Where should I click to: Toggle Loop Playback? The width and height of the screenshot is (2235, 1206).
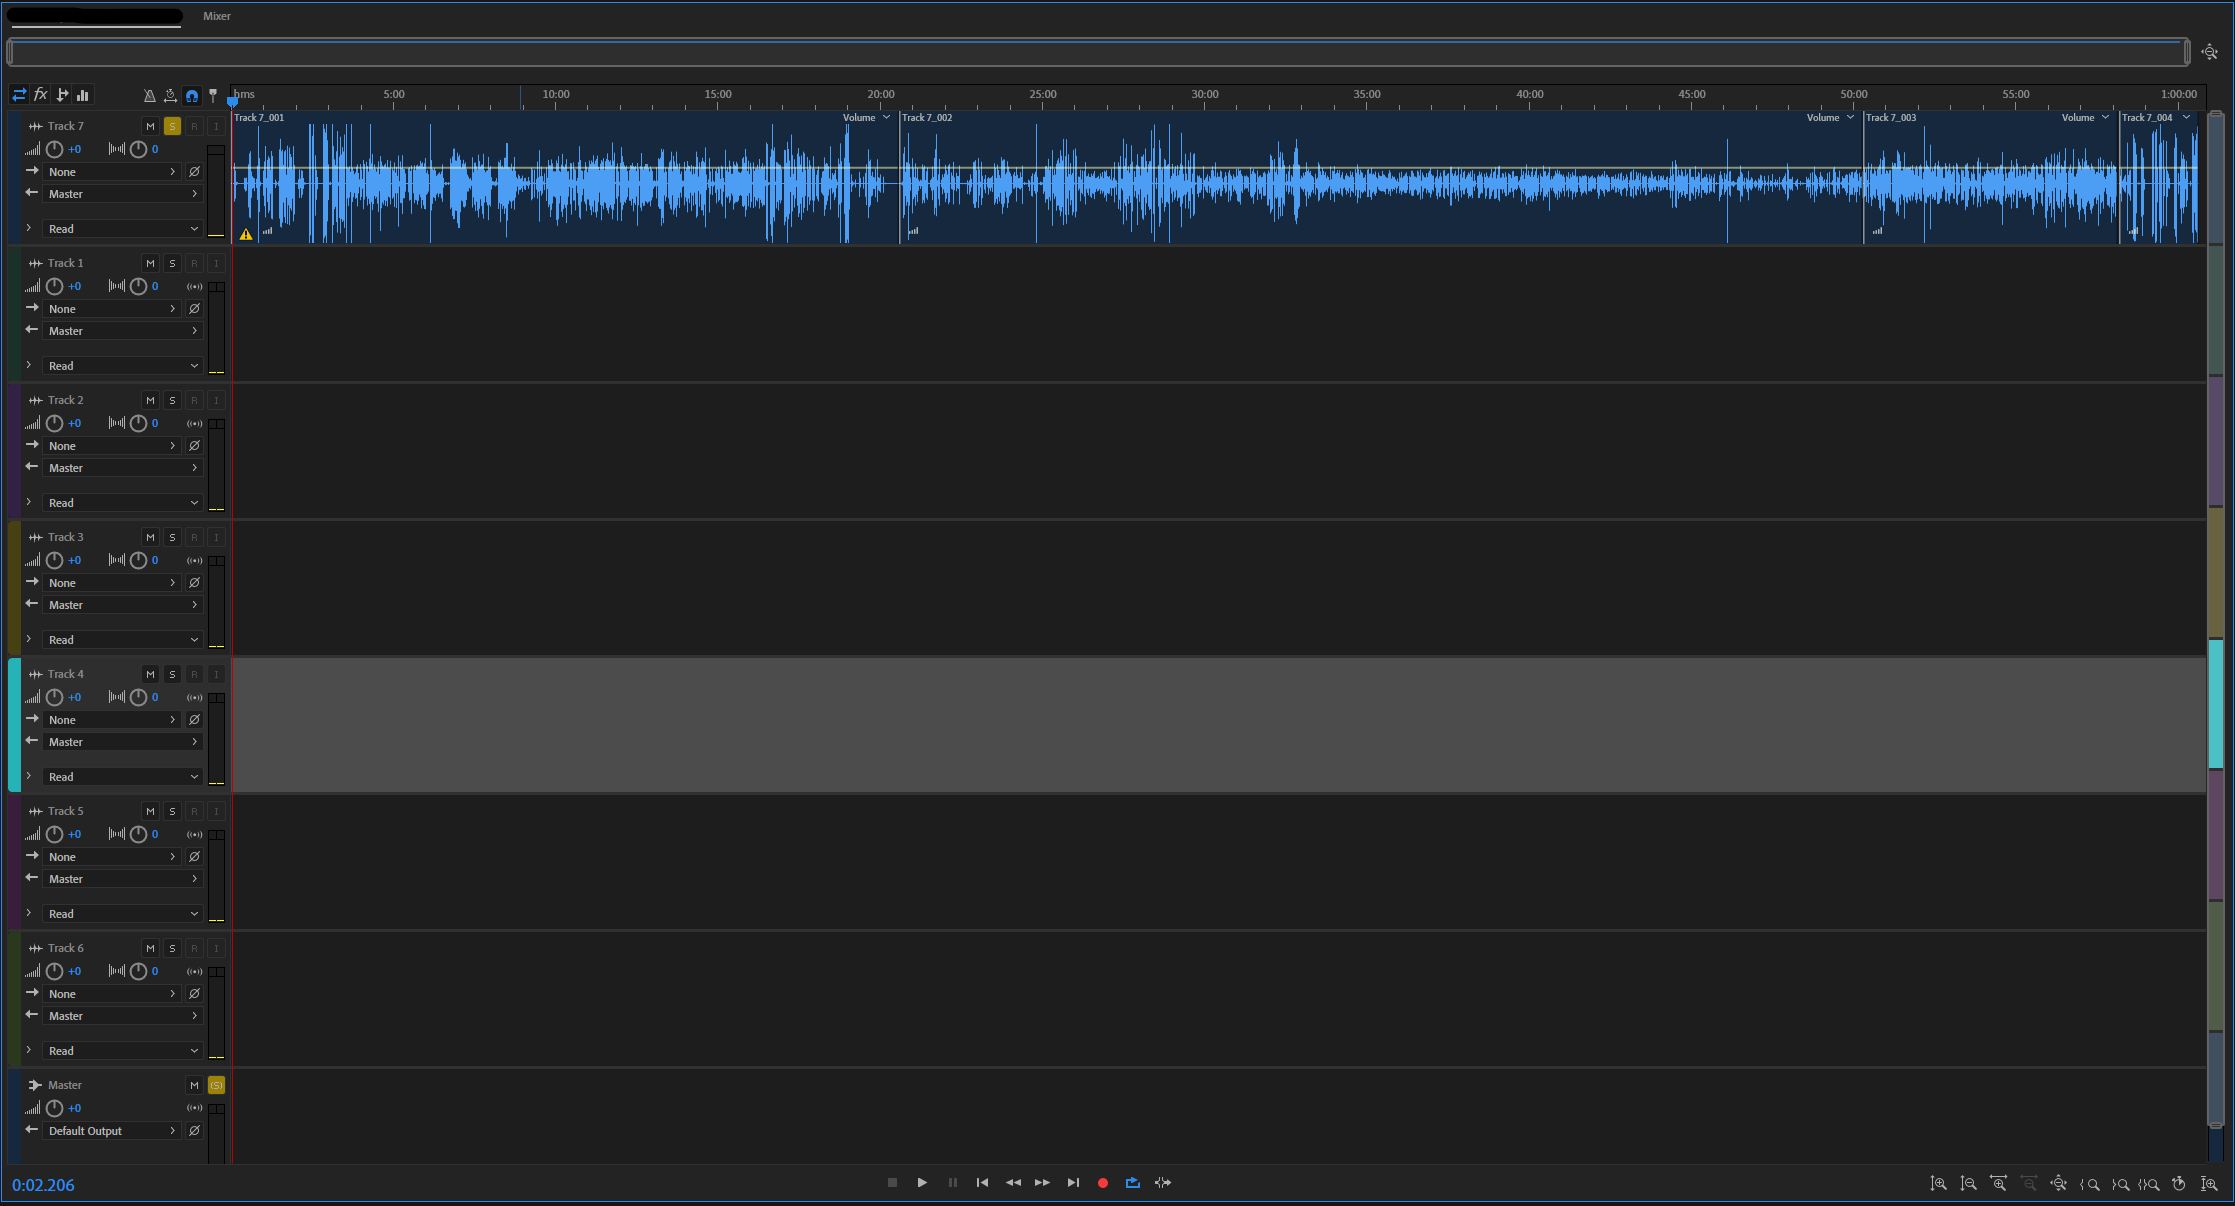pyautogui.click(x=1133, y=1183)
